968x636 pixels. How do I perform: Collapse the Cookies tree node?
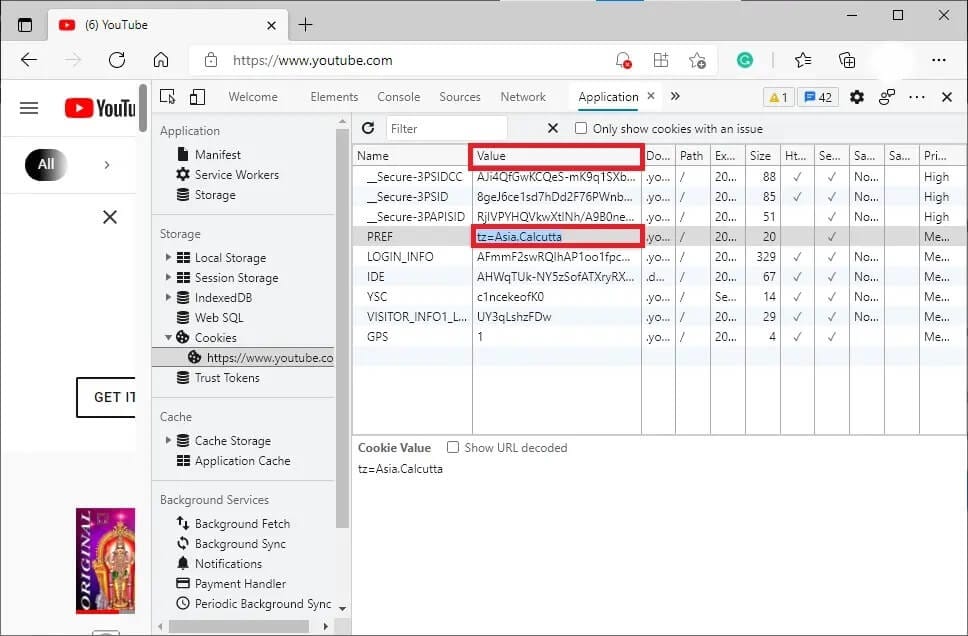(168, 337)
